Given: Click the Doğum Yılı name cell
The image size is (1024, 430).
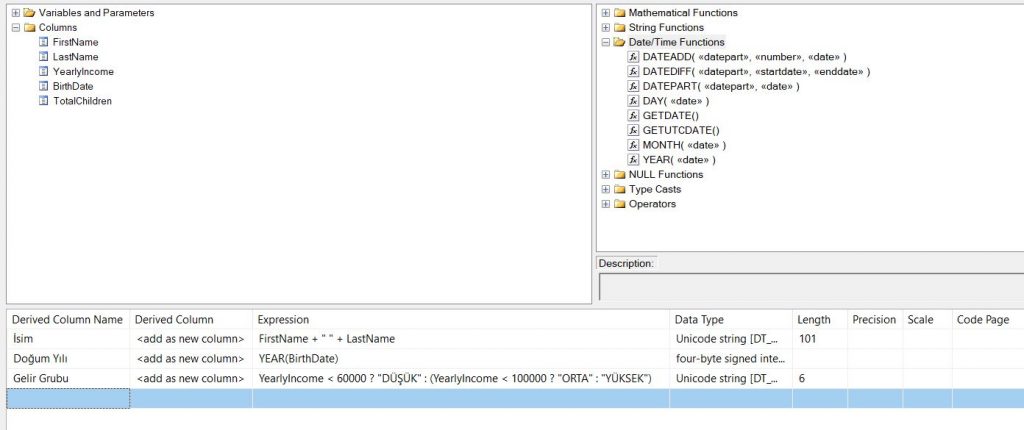Looking at the screenshot, I should coord(68,359).
